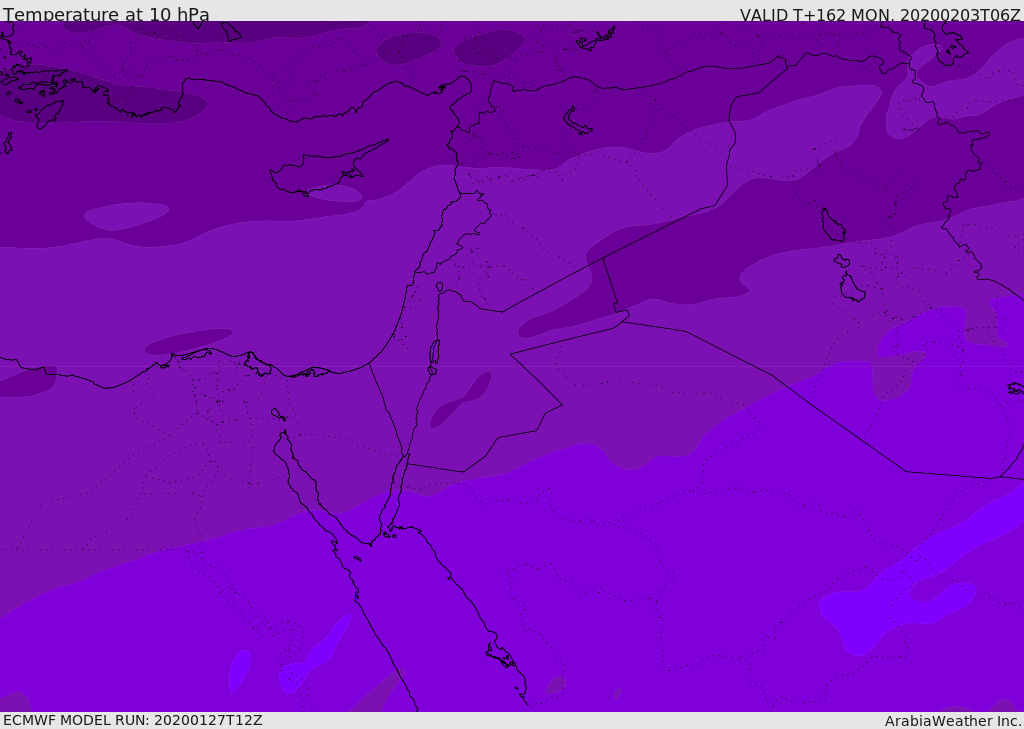Click the 'Temperature at 10 hPa' title
The width and height of the screenshot is (1024, 729).
coord(106,14)
